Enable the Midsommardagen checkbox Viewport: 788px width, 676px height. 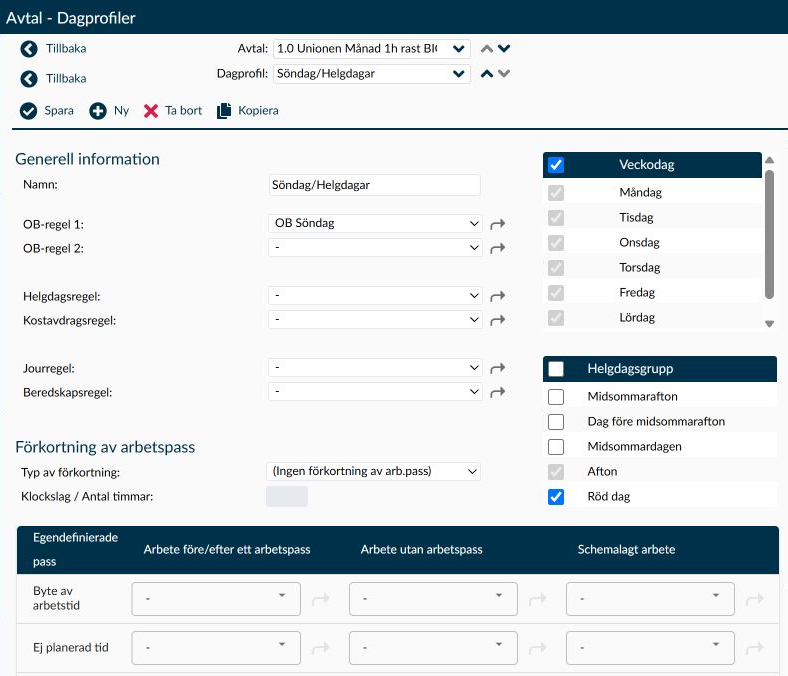pyautogui.click(x=556, y=447)
